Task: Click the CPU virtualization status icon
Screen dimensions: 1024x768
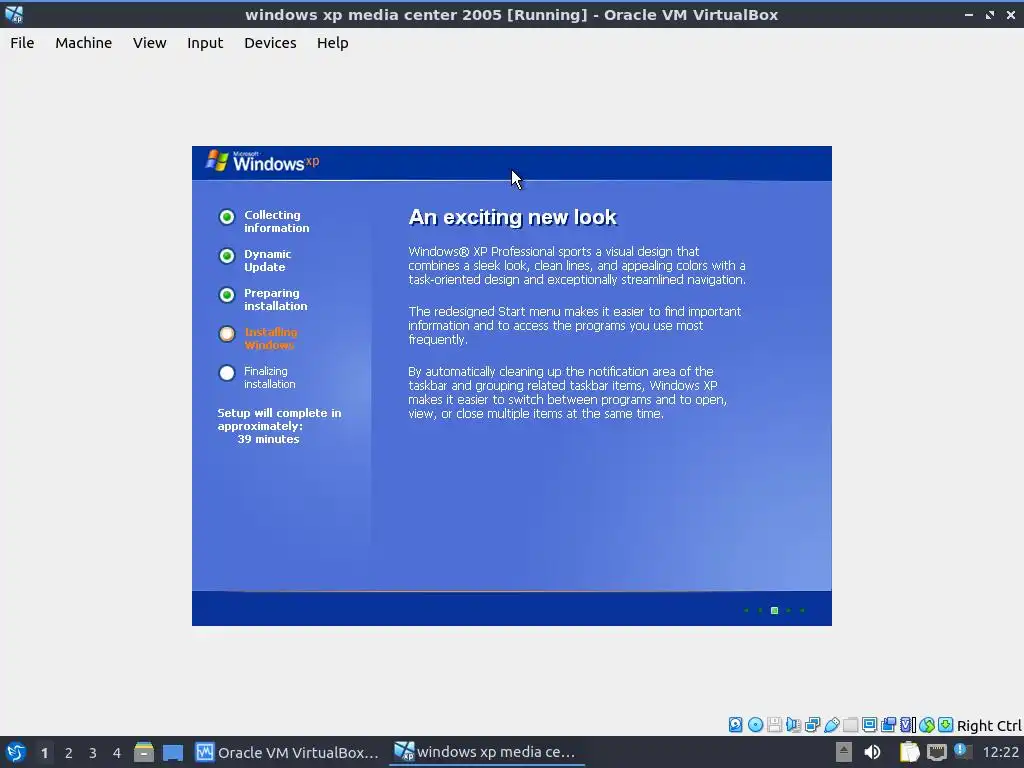Action: pos(908,725)
